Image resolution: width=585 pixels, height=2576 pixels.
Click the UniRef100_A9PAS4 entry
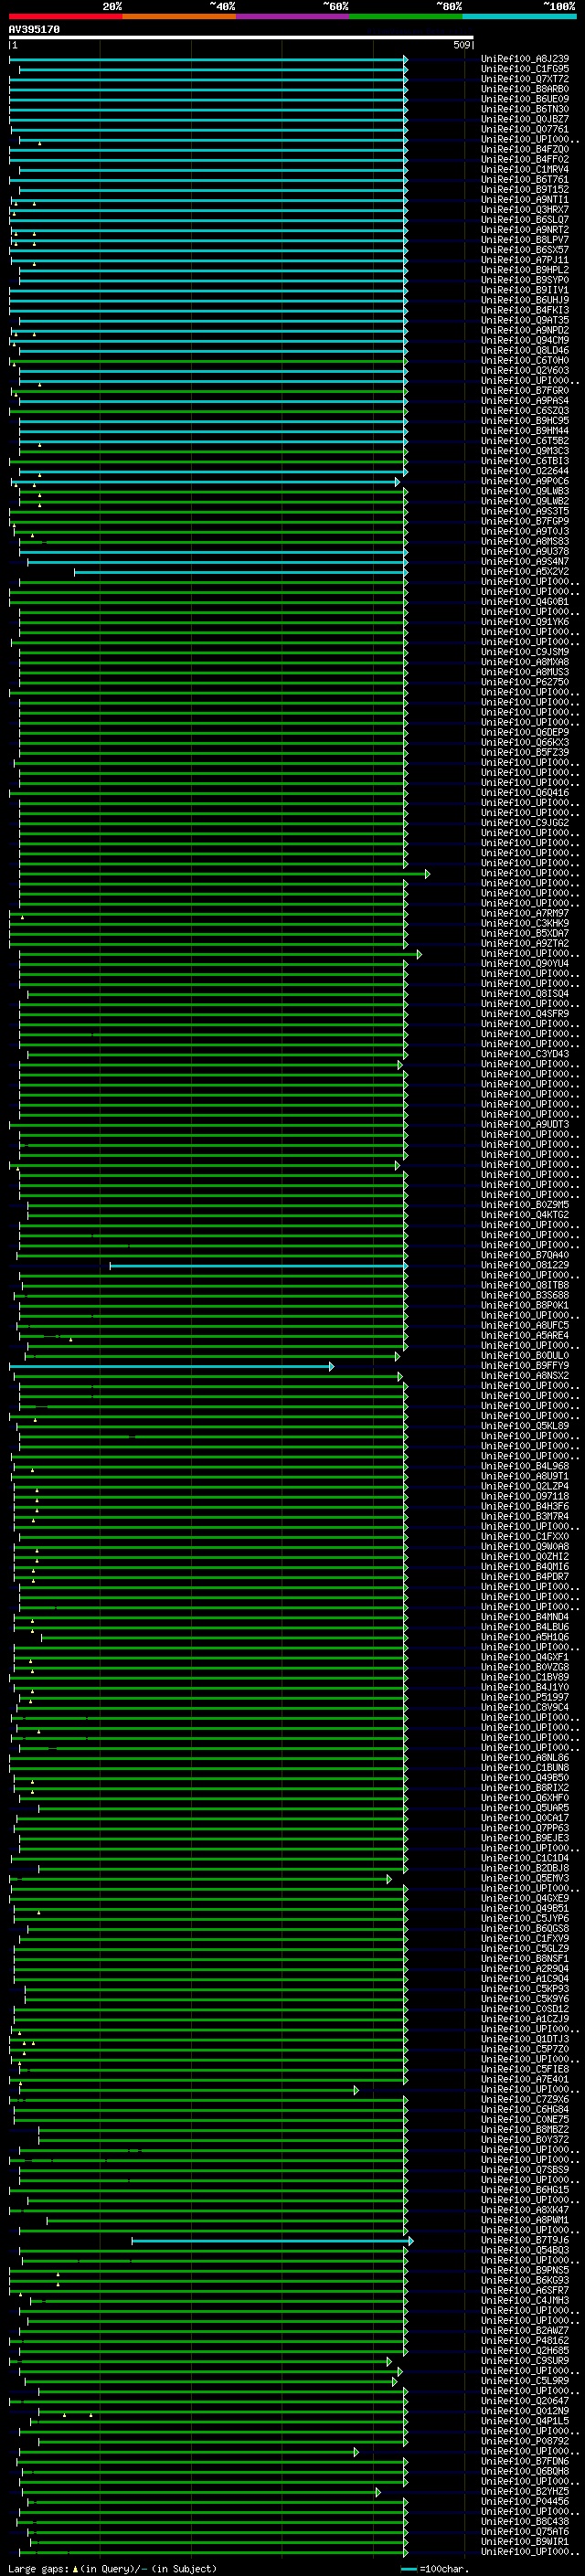click(x=525, y=401)
